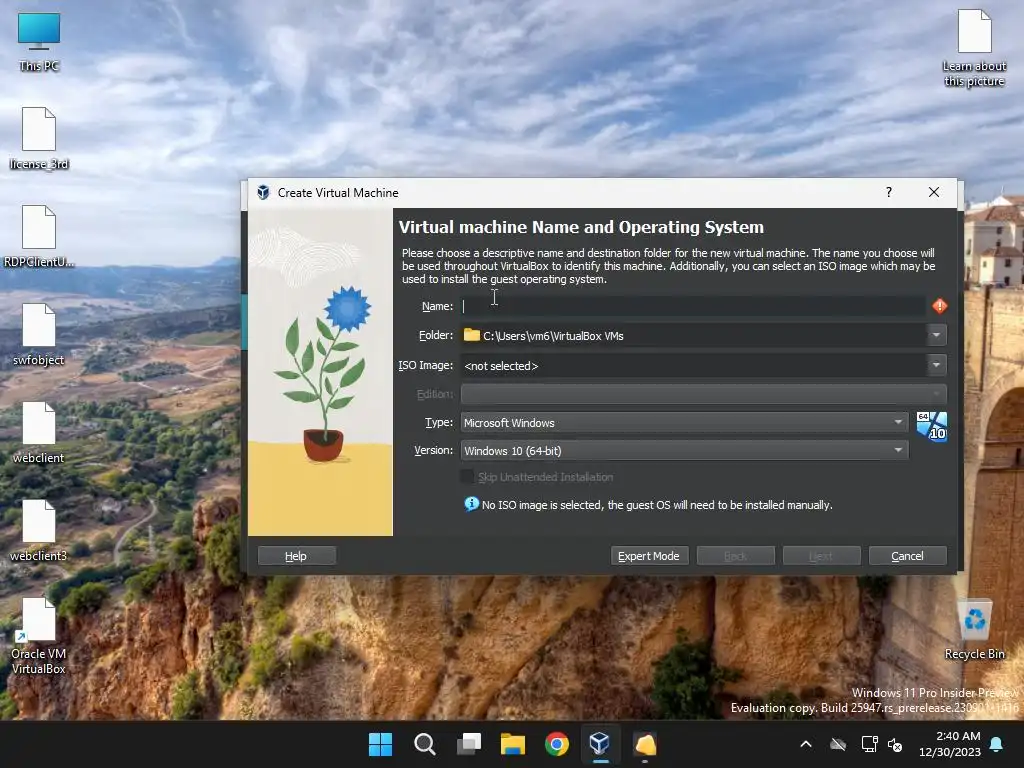Image resolution: width=1024 pixels, height=768 pixels.
Task: Open taskbar Search
Action: [424, 744]
